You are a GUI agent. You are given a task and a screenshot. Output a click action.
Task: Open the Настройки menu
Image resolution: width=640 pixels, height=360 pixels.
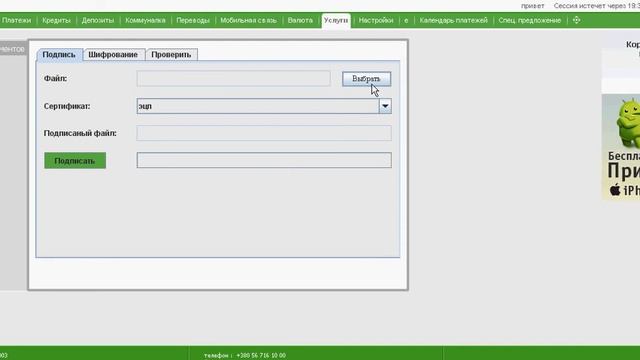[x=376, y=20]
